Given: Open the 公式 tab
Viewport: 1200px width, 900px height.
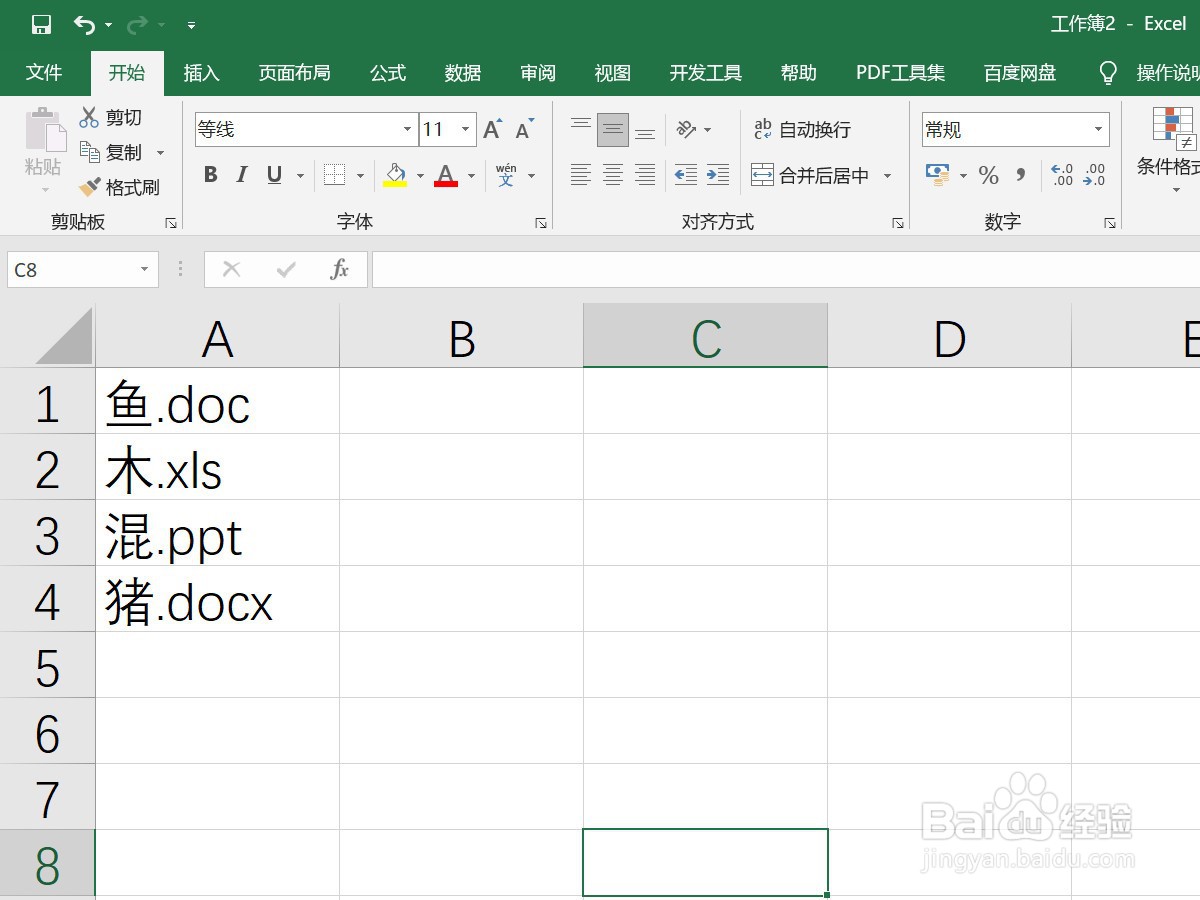Looking at the screenshot, I should 388,73.
